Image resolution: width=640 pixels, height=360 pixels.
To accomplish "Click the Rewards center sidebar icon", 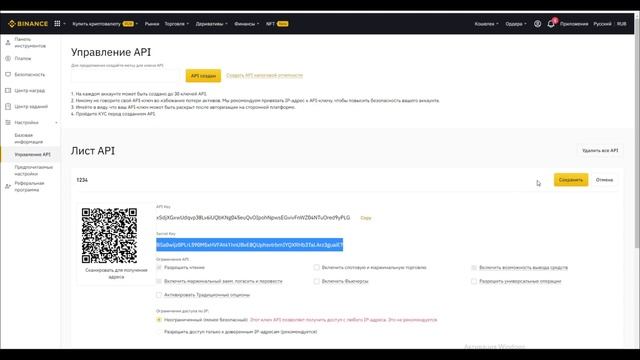I will click(8, 90).
